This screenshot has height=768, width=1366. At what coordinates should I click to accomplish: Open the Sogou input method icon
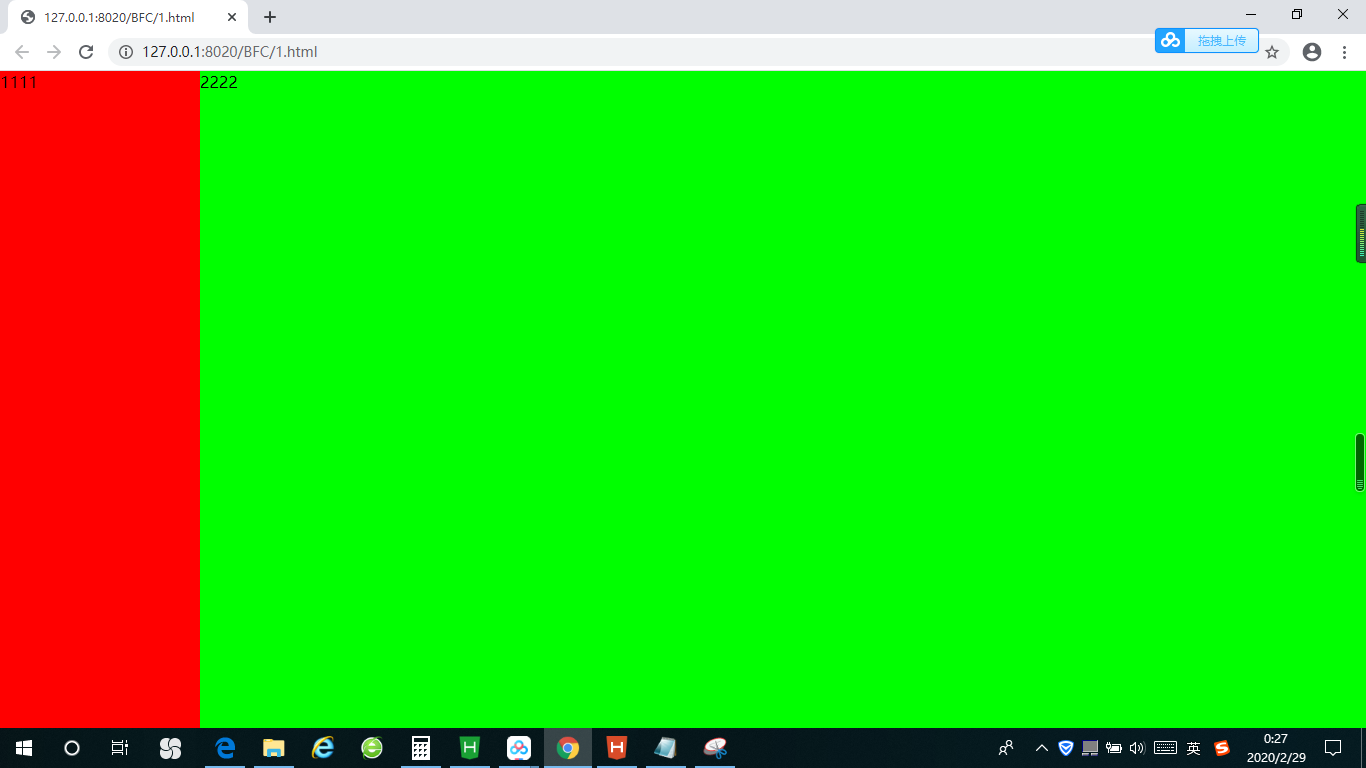tap(1222, 748)
